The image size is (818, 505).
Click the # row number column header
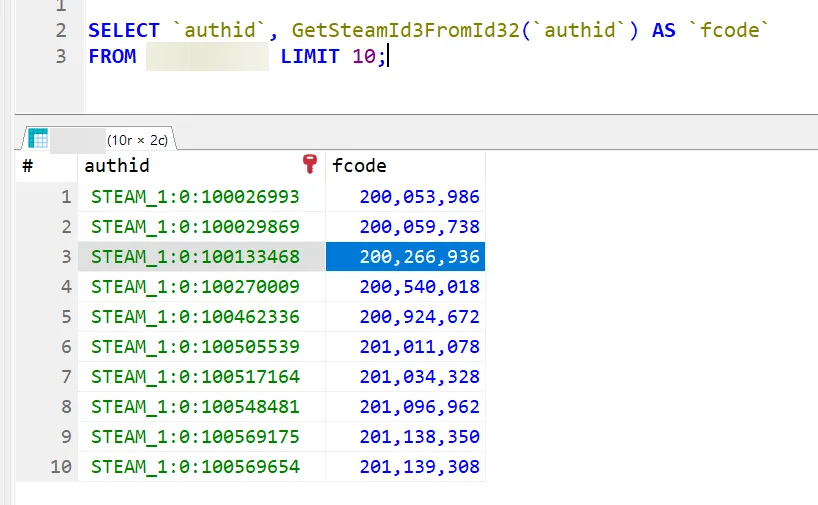[28, 166]
